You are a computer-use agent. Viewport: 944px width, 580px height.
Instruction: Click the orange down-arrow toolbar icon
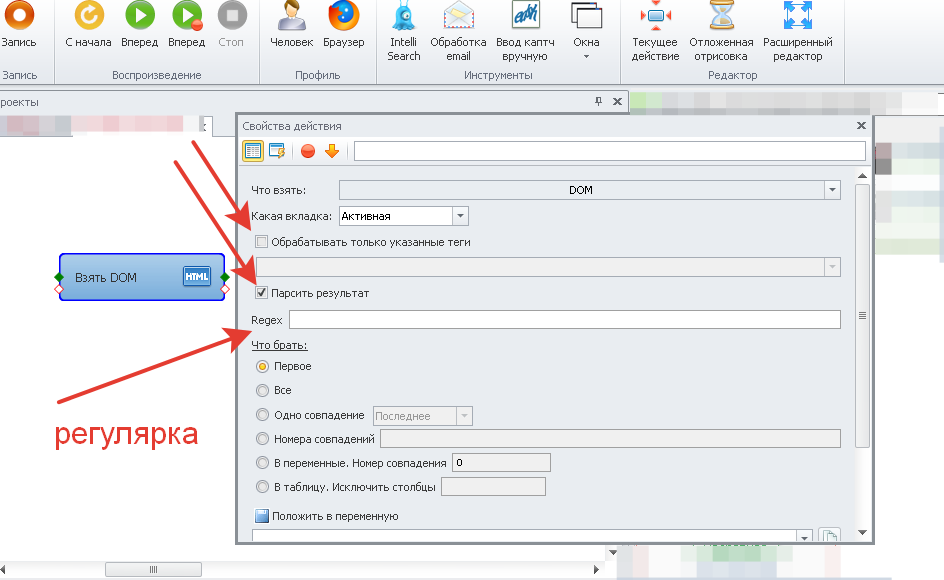click(x=332, y=151)
